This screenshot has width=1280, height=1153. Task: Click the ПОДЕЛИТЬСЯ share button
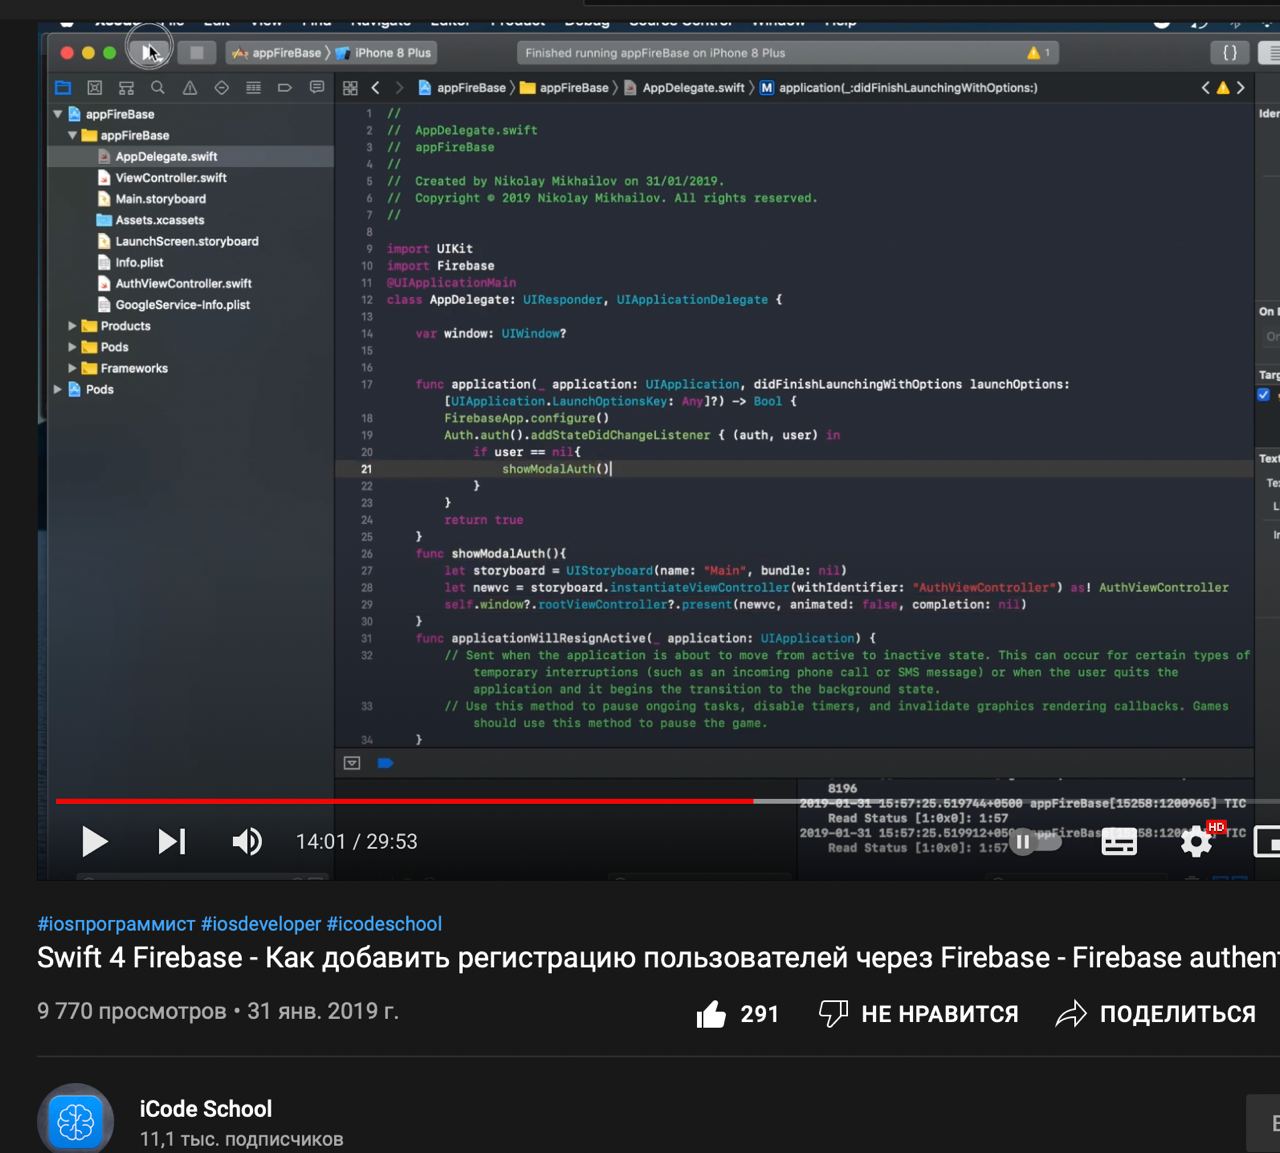point(1156,1014)
